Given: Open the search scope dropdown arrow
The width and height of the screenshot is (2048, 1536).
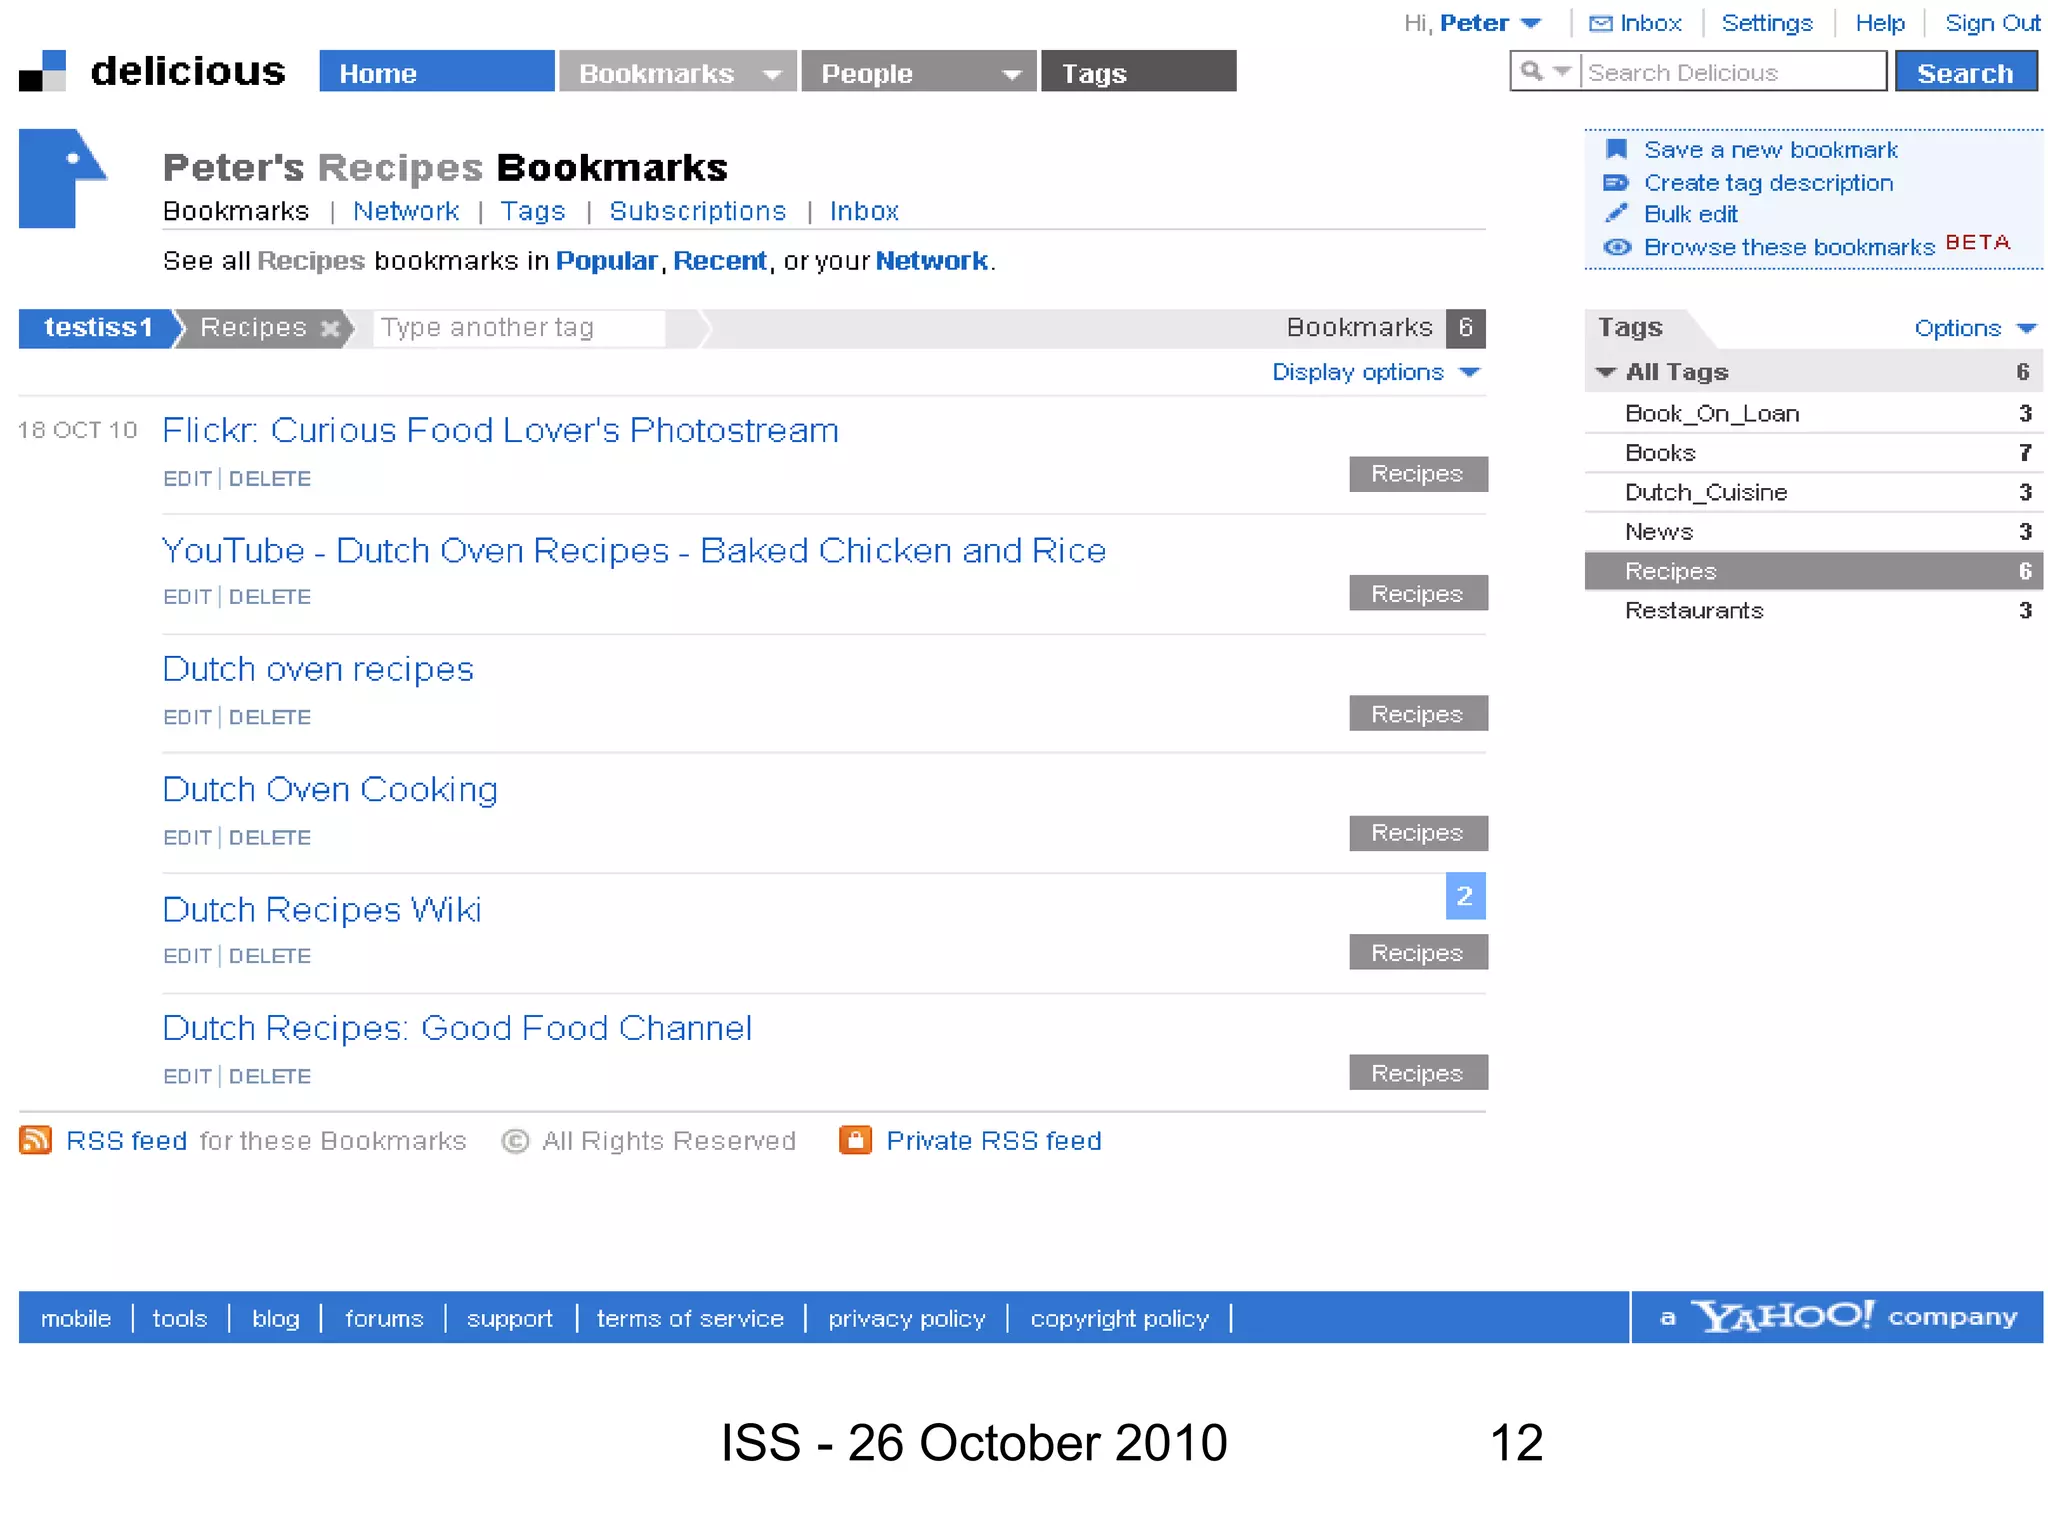Looking at the screenshot, I should (1562, 72).
